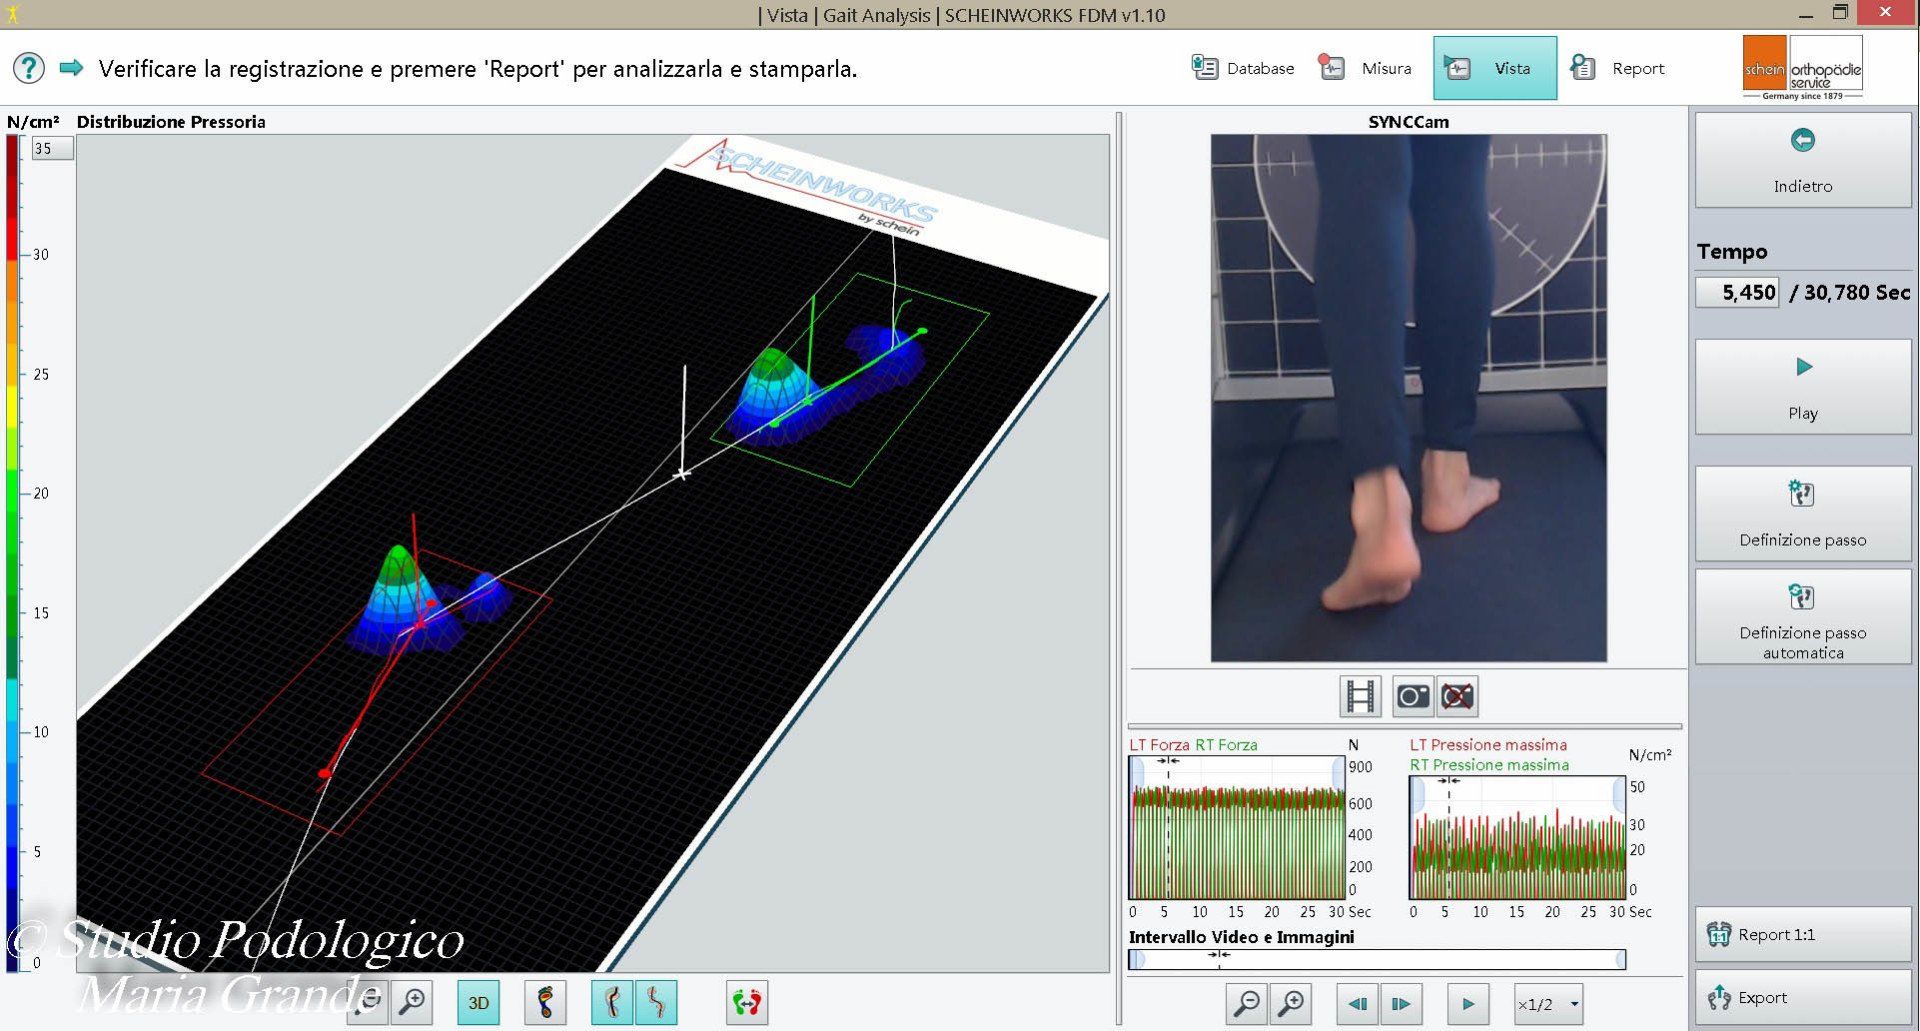The image size is (1920, 1031).
Task: Toggle the second gait line footprint button
Action: 656,1002
